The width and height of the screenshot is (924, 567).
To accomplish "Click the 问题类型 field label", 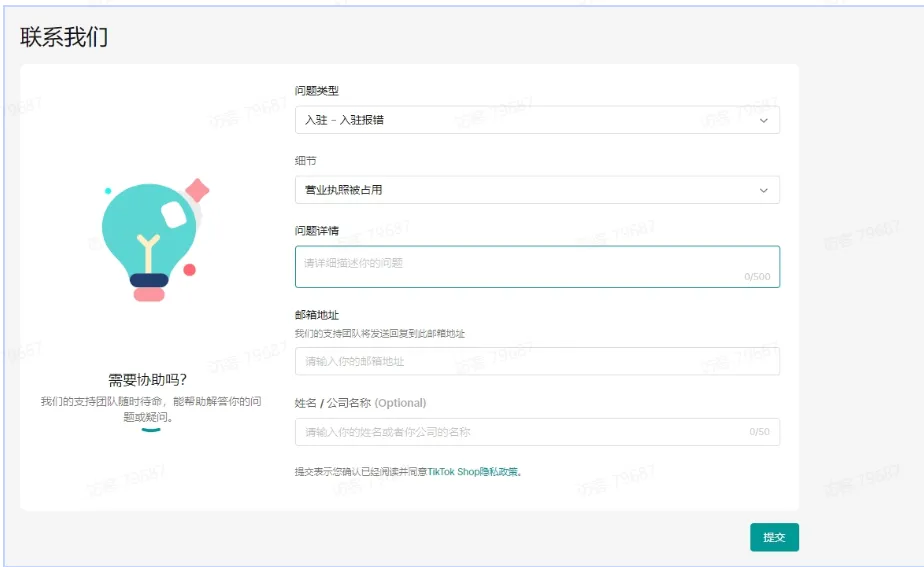I will pos(316,91).
